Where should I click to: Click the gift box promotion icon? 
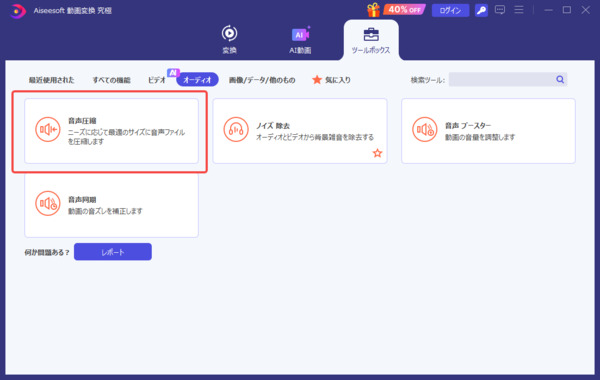(x=373, y=10)
